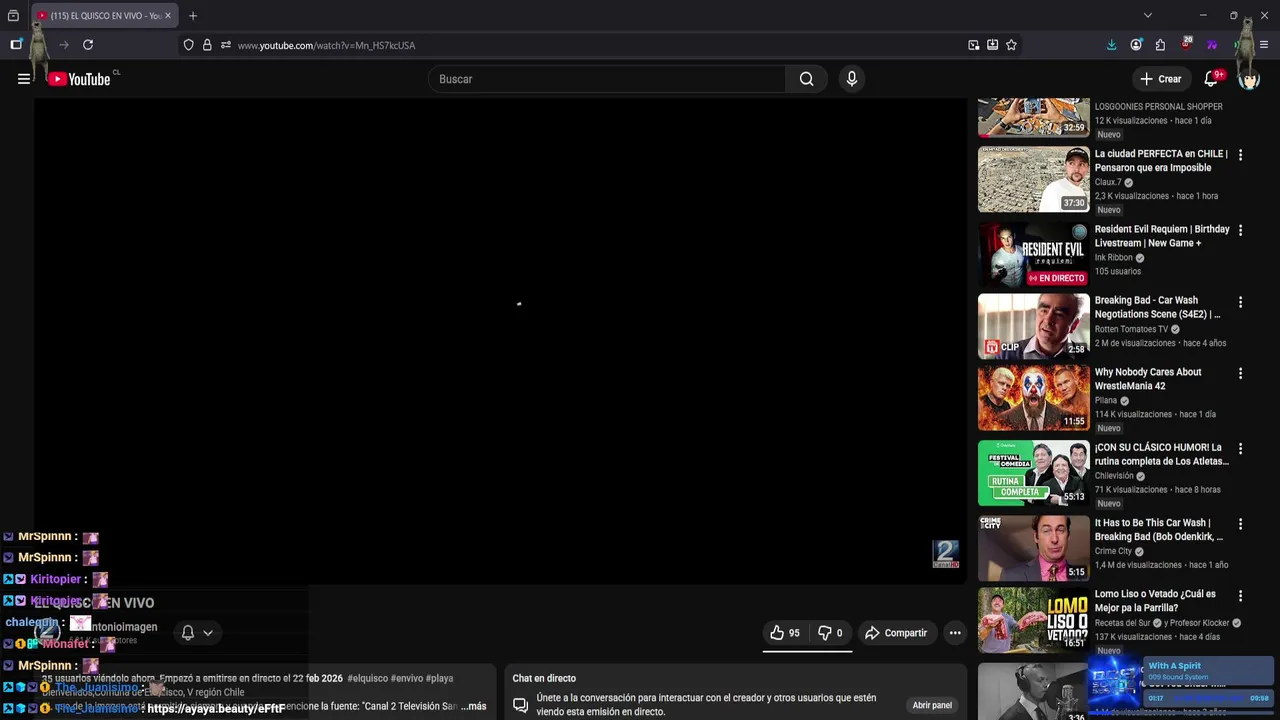Open options for Los Atletas rutina video

click(x=1240, y=449)
